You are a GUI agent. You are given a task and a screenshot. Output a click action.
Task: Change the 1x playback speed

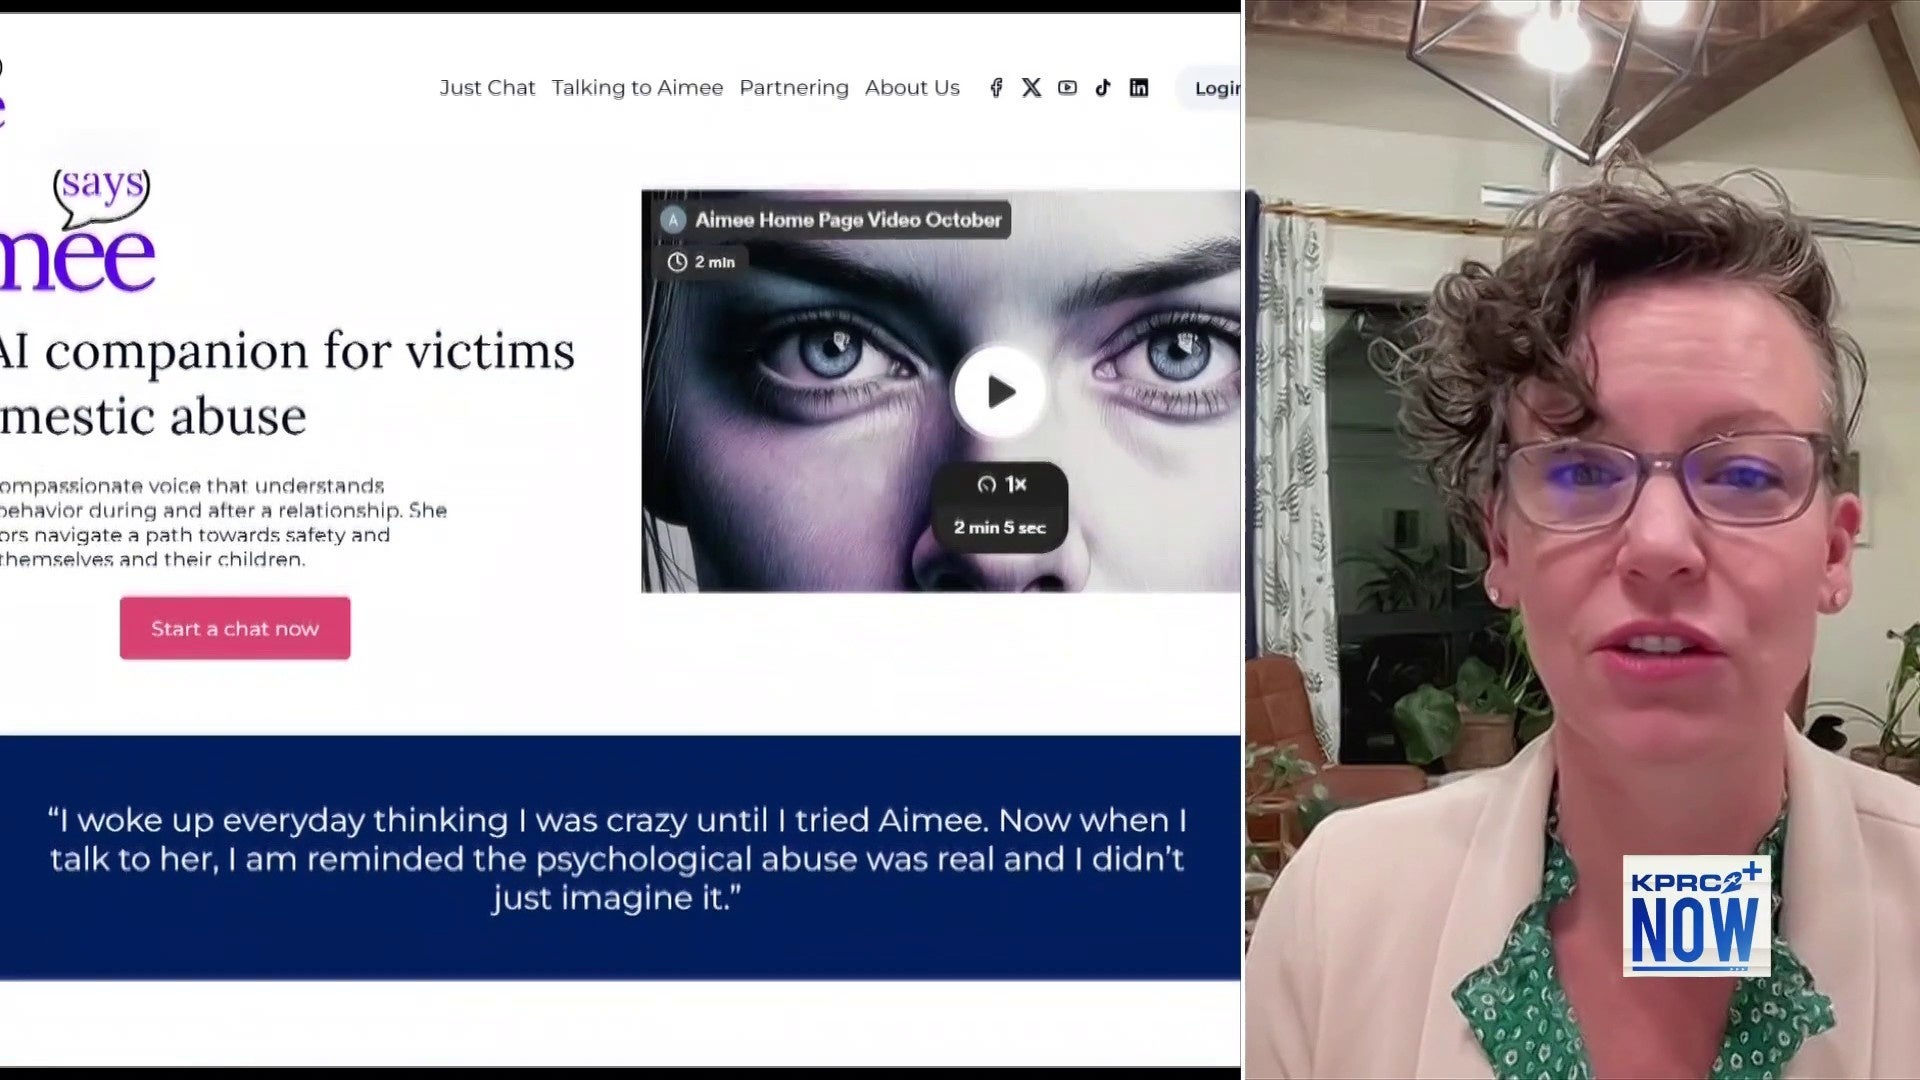(1001, 485)
